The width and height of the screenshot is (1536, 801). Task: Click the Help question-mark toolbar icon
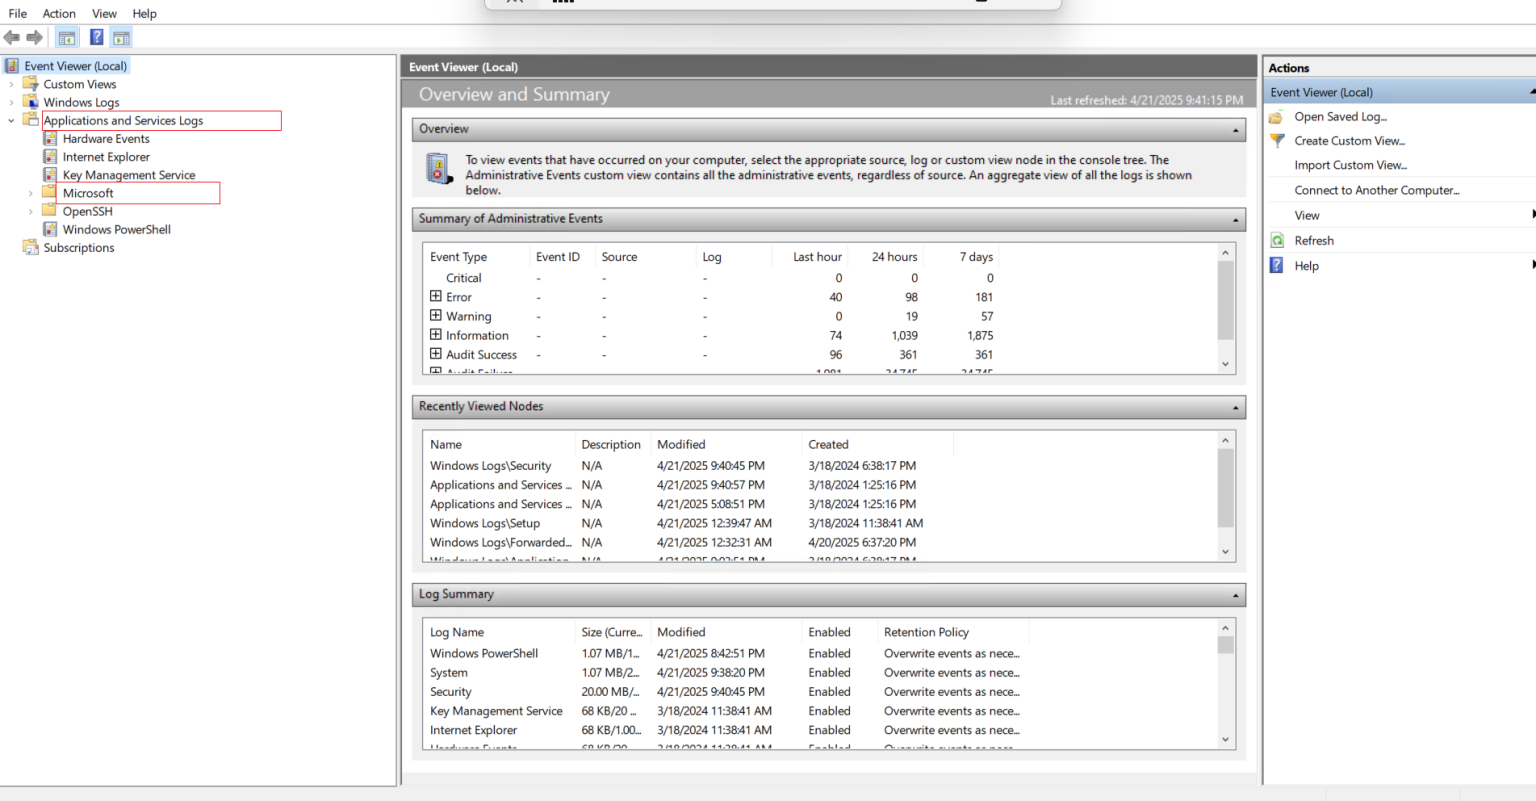(x=95, y=37)
